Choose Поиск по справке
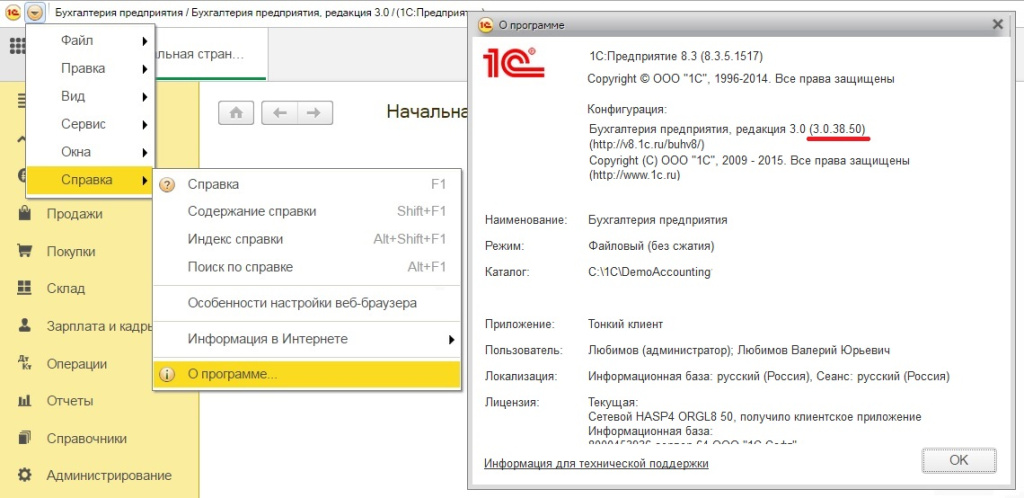The height and width of the screenshot is (498, 1024). coord(307,267)
